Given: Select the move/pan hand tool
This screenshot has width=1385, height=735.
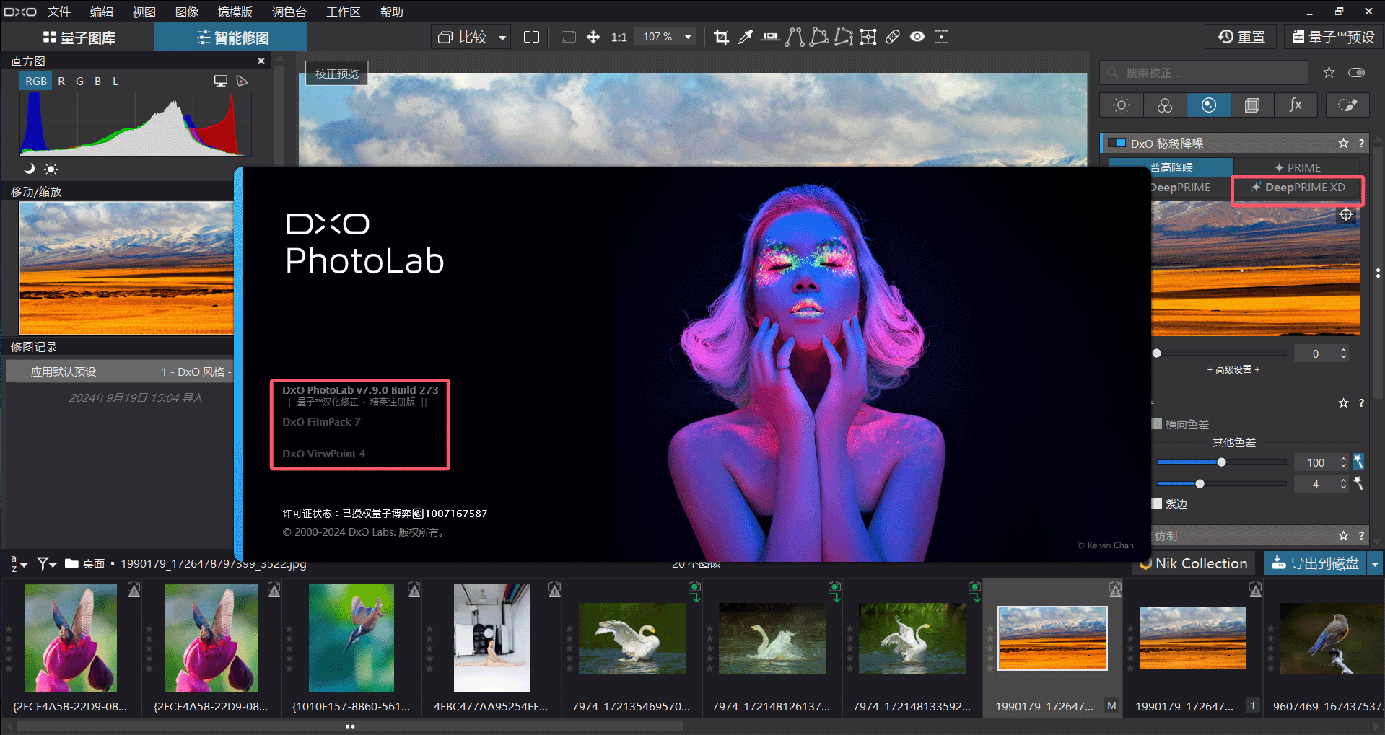Looking at the screenshot, I should [593, 37].
